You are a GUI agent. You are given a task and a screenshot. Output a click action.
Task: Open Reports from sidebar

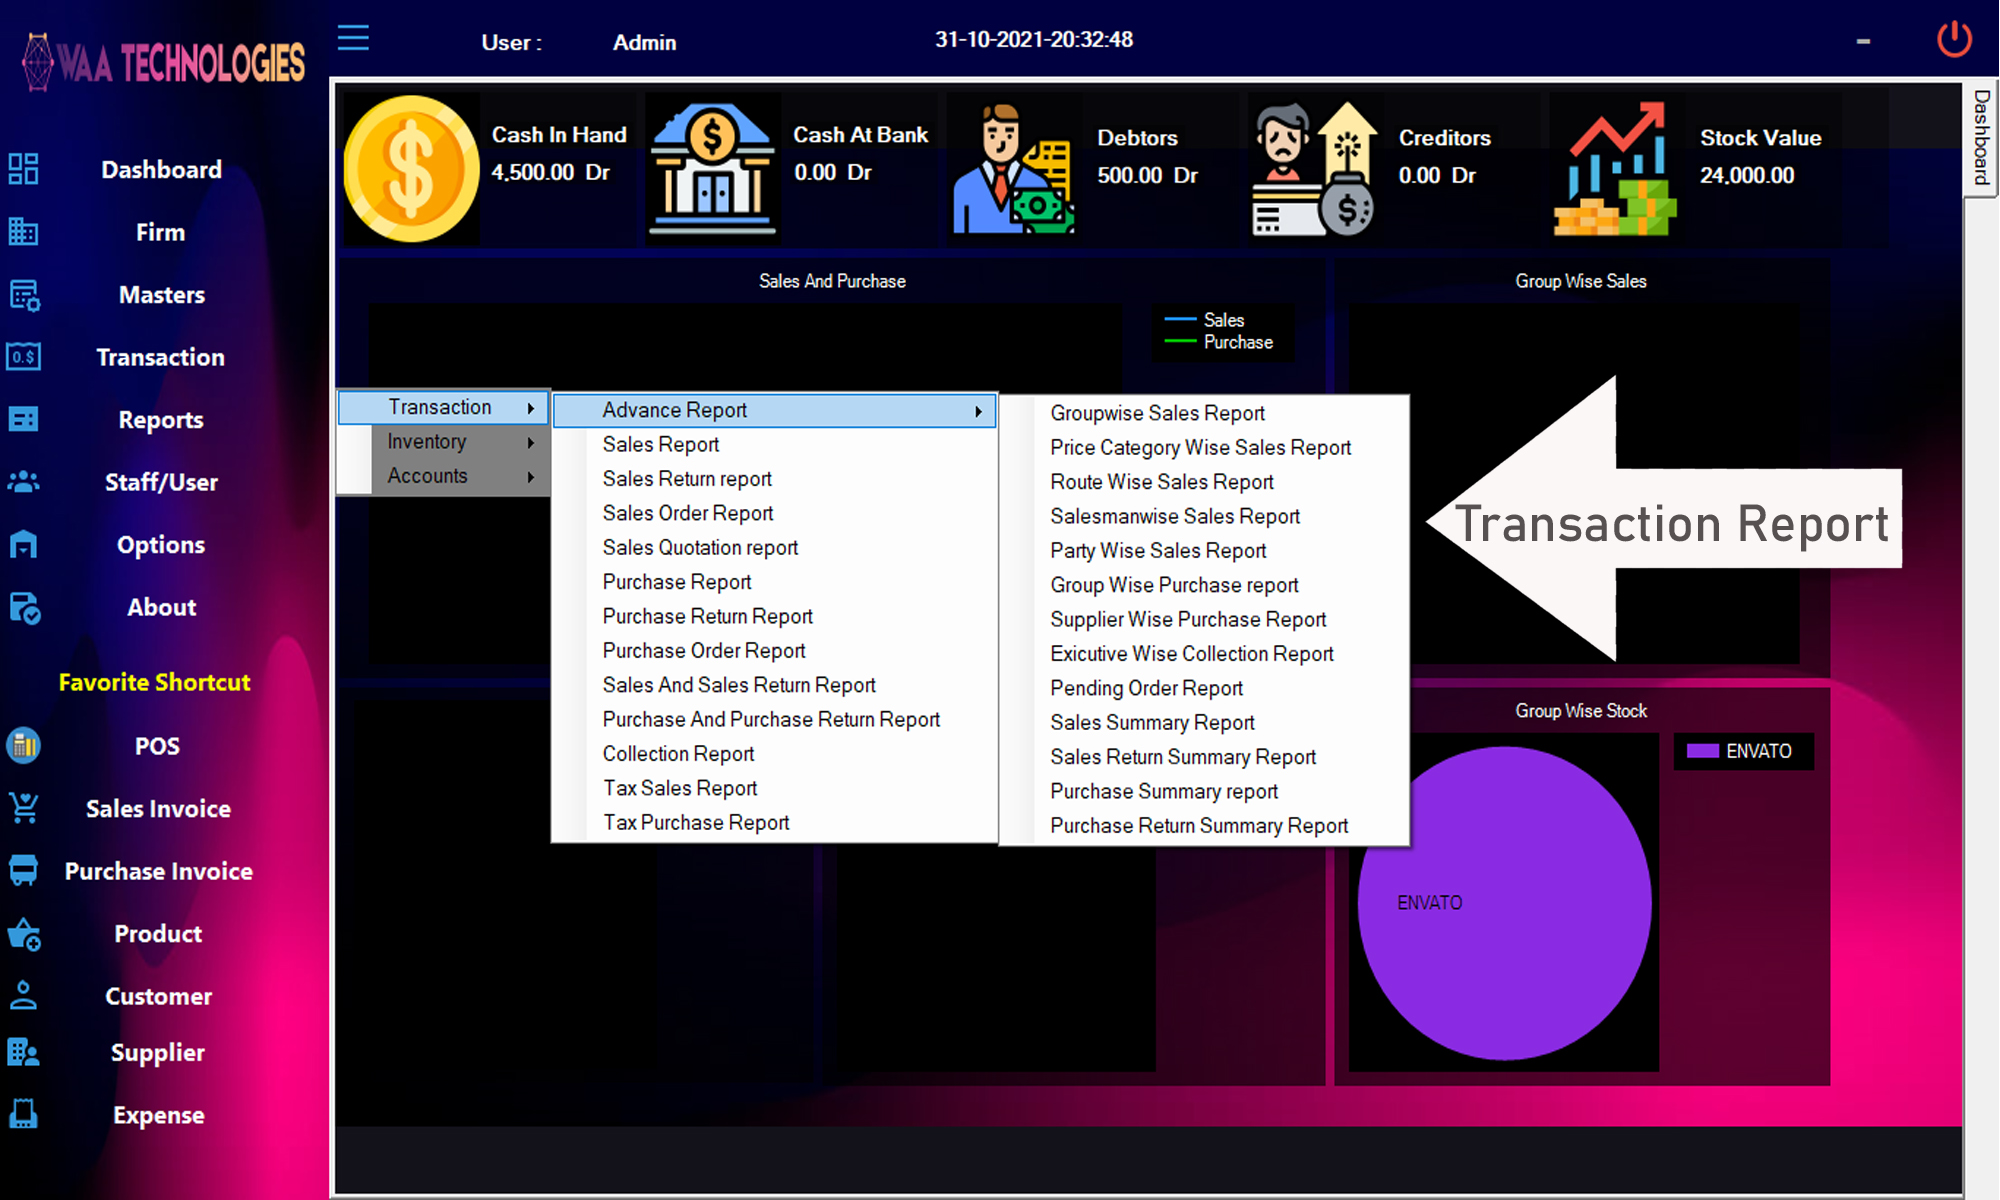tap(160, 420)
